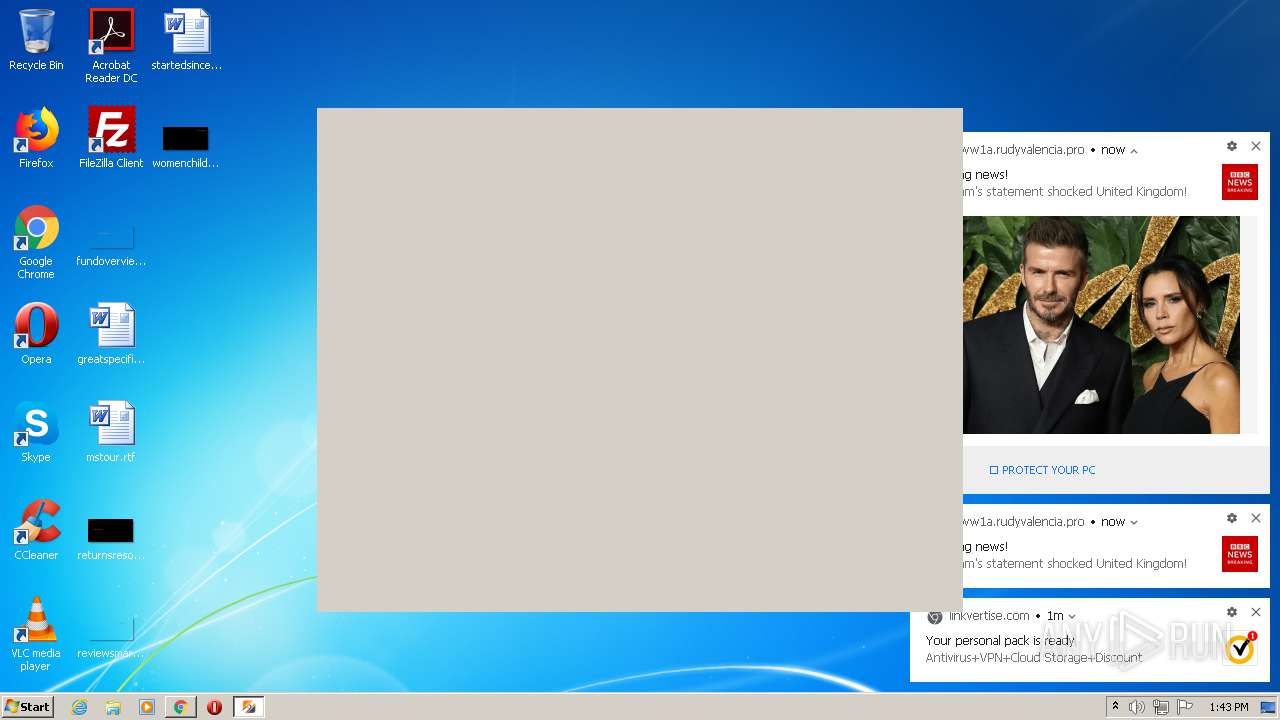Launch Acrobat Reader DC shortcut
This screenshot has height=720, width=1280.
tap(111, 46)
